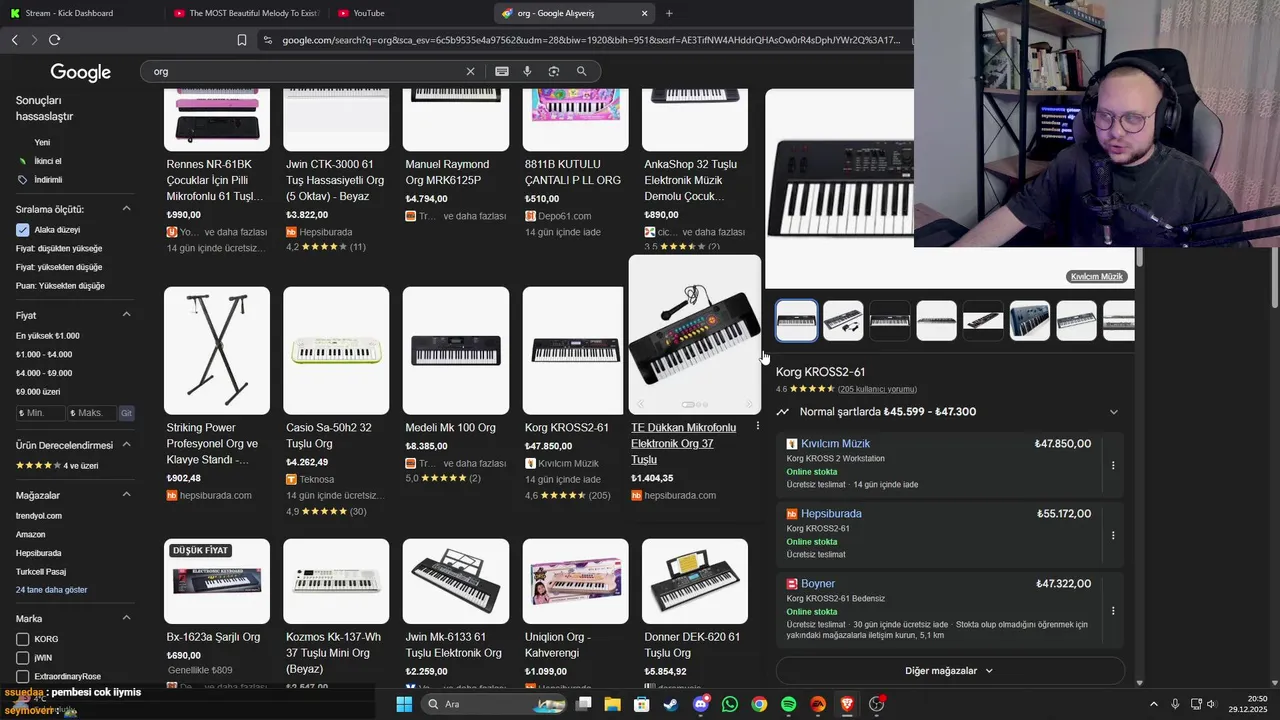Go back to the previous page
The height and width of the screenshot is (720, 1280).
pos(14,40)
